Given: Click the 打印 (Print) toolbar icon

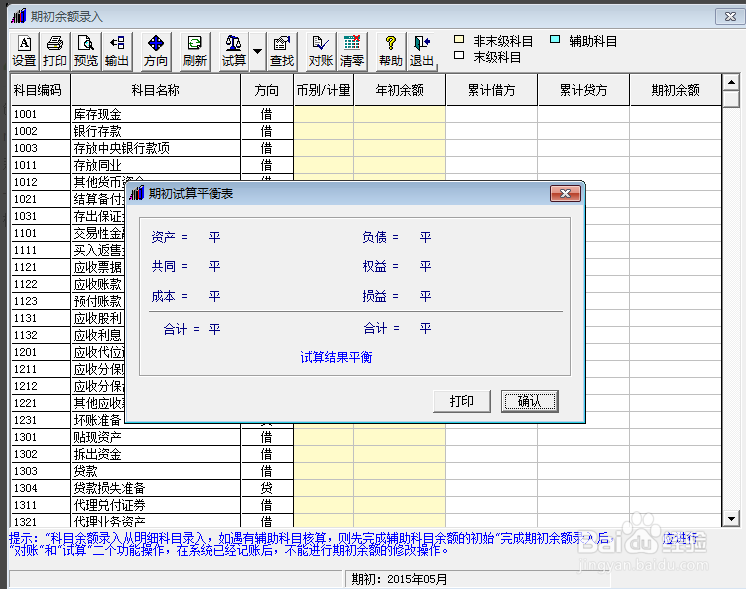Looking at the screenshot, I should pyautogui.click(x=55, y=51).
